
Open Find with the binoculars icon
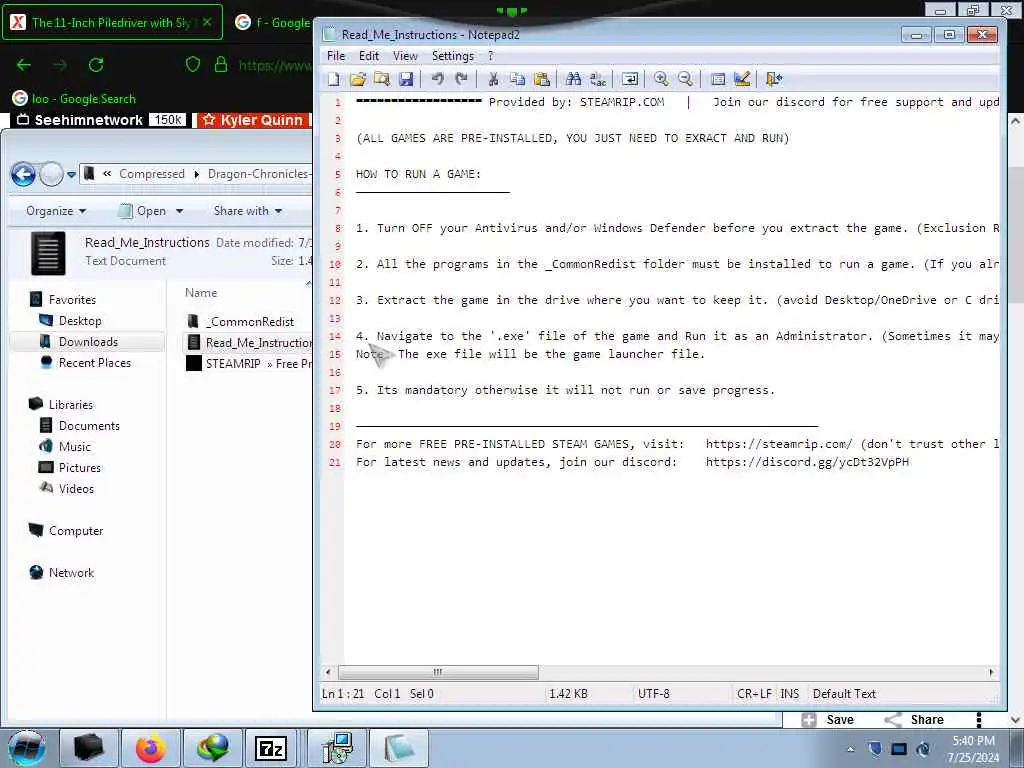point(573,79)
